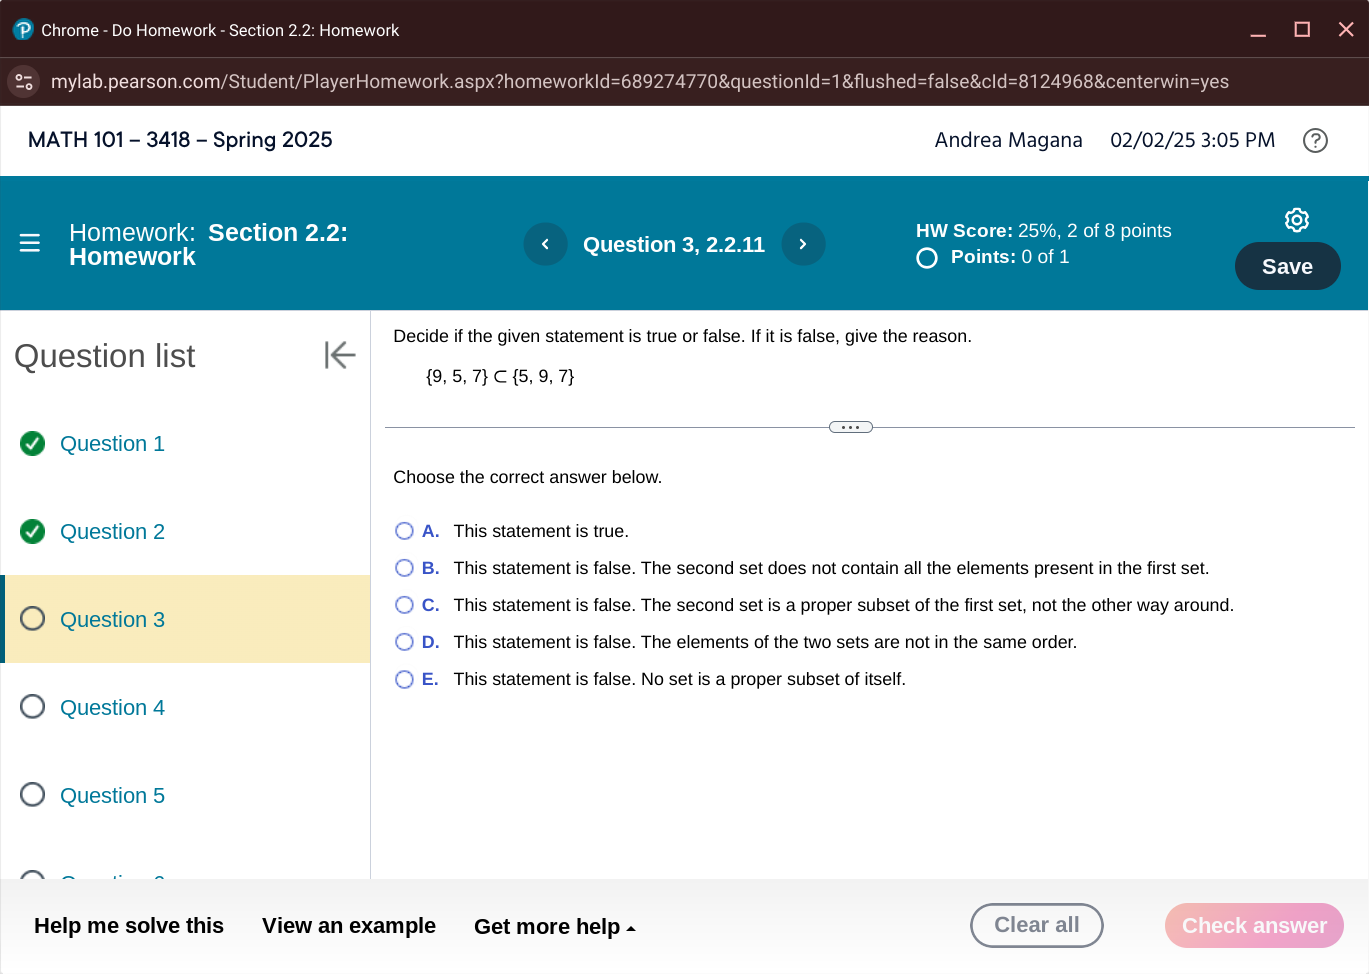Go back using the left chevron arrow
The height and width of the screenshot is (974, 1369).
545,243
